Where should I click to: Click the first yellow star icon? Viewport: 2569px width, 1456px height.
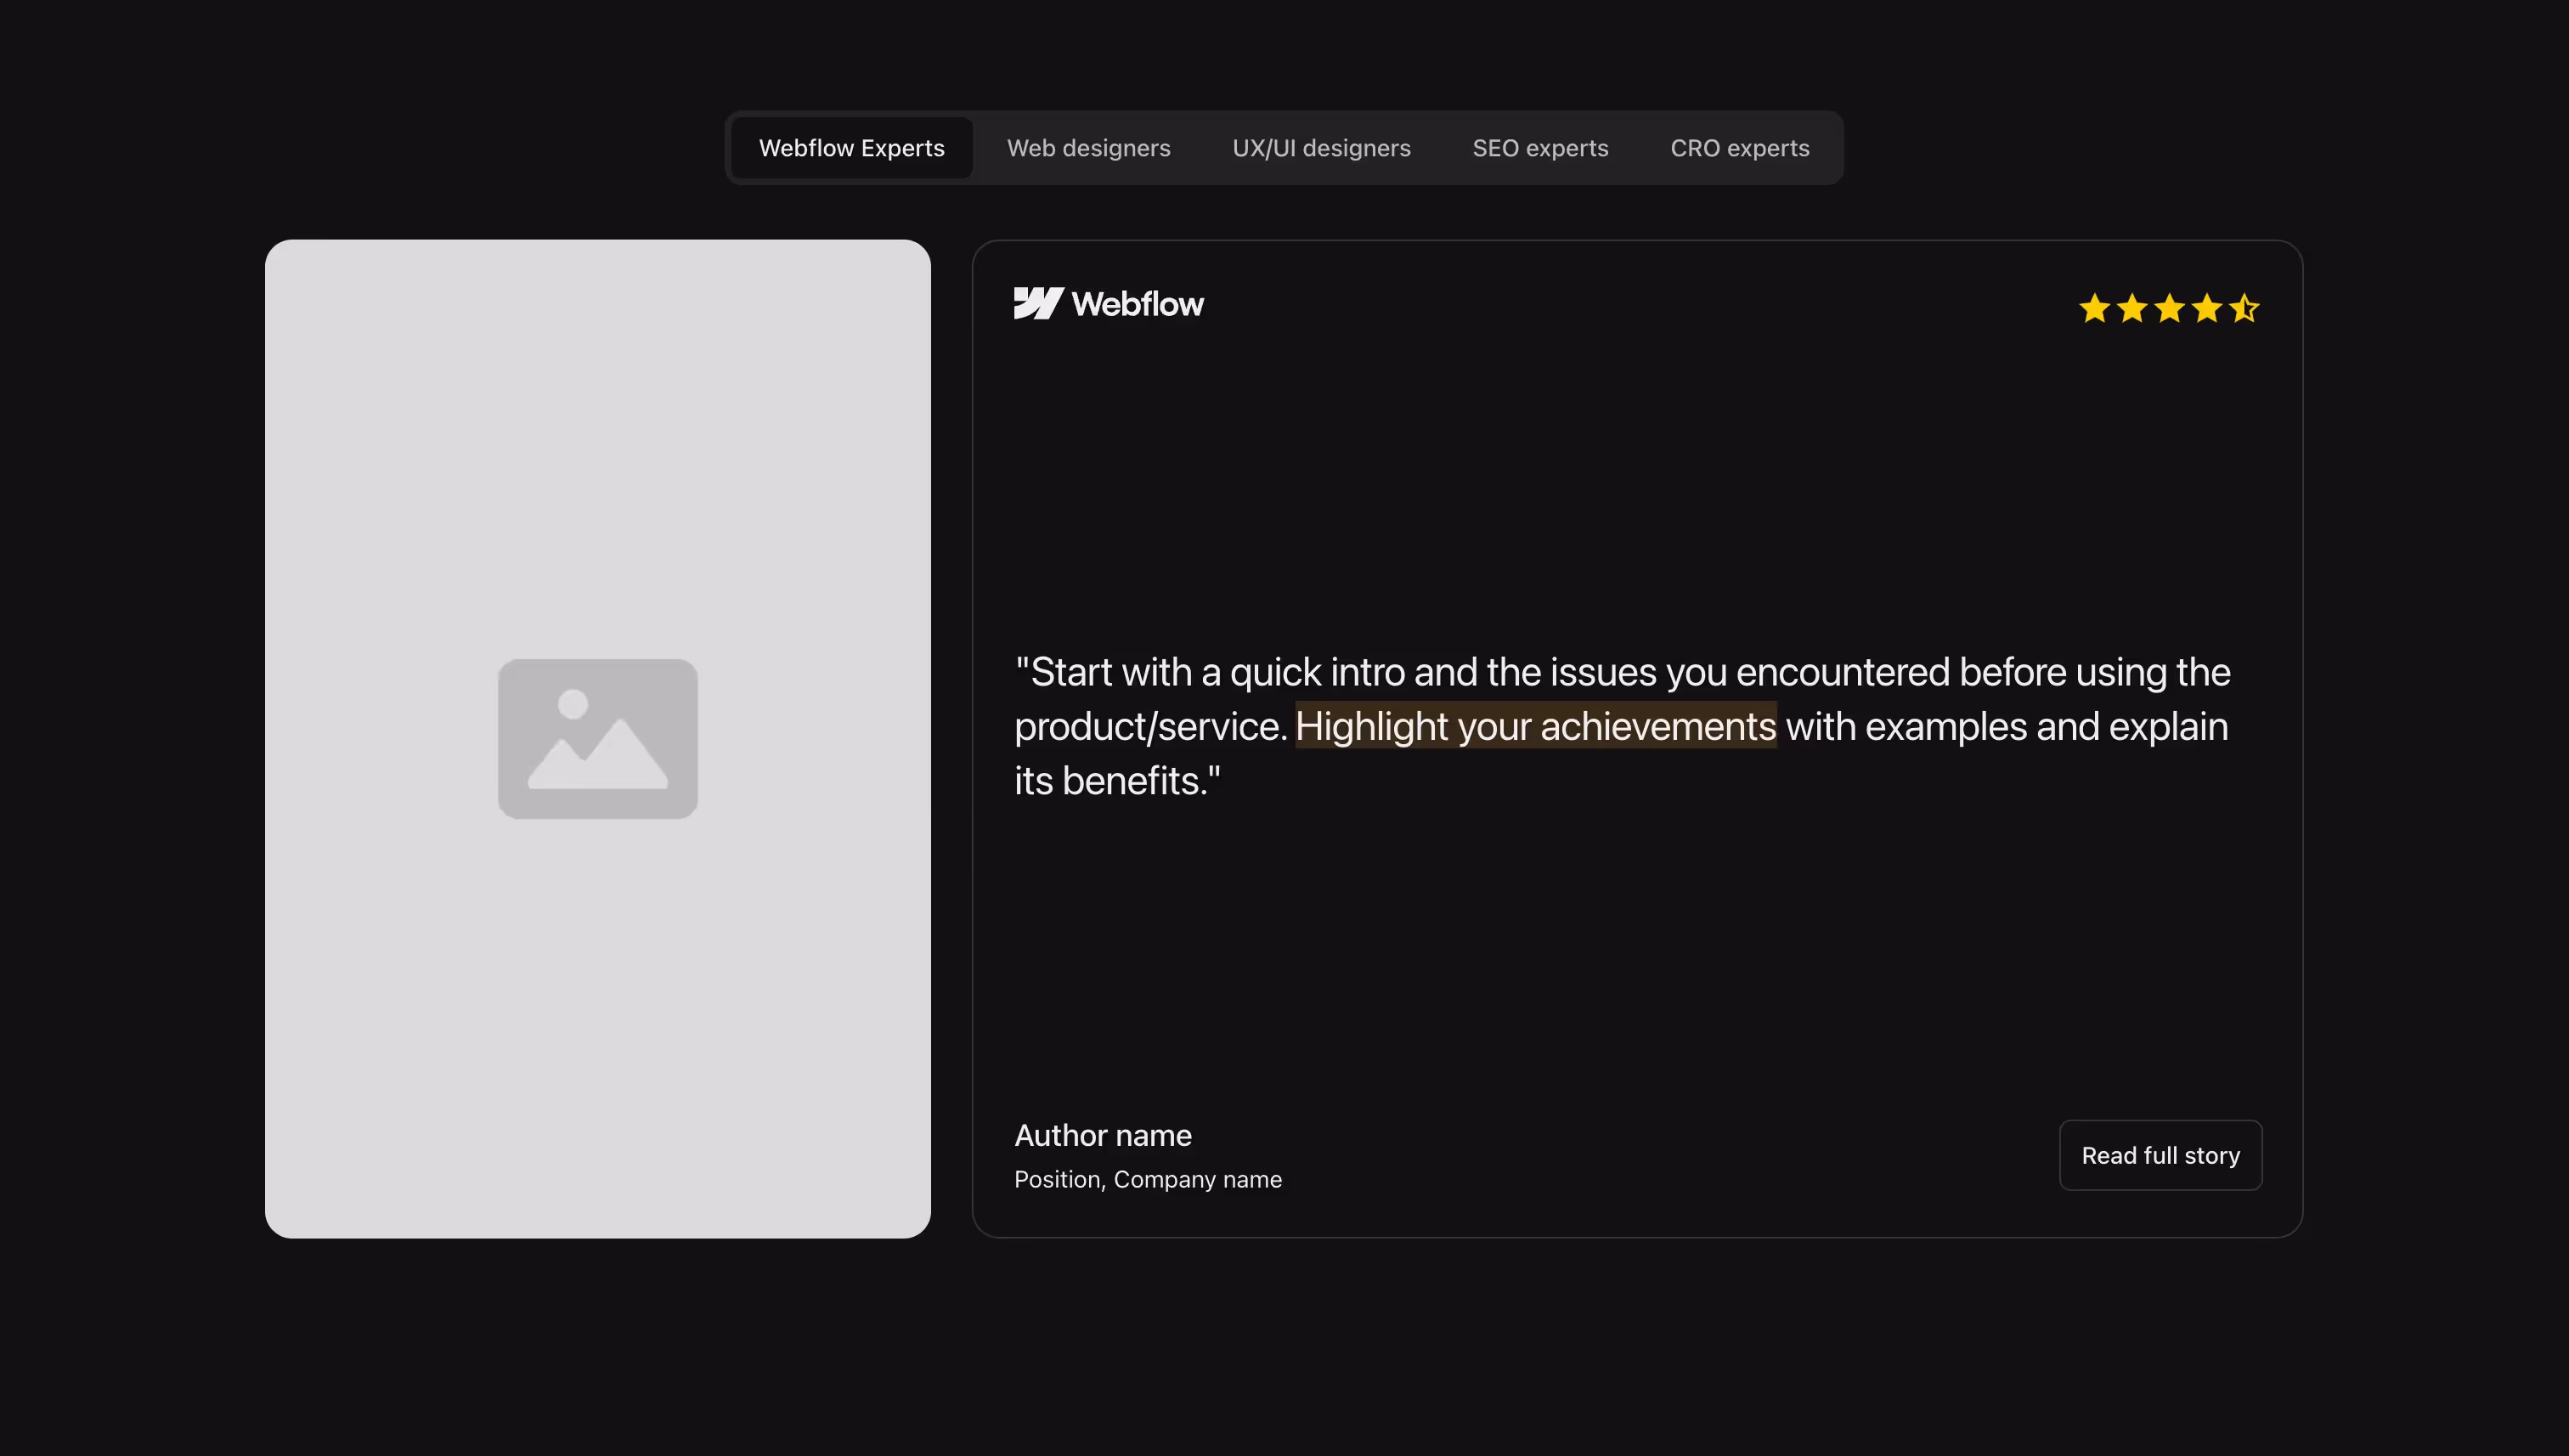2095,309
